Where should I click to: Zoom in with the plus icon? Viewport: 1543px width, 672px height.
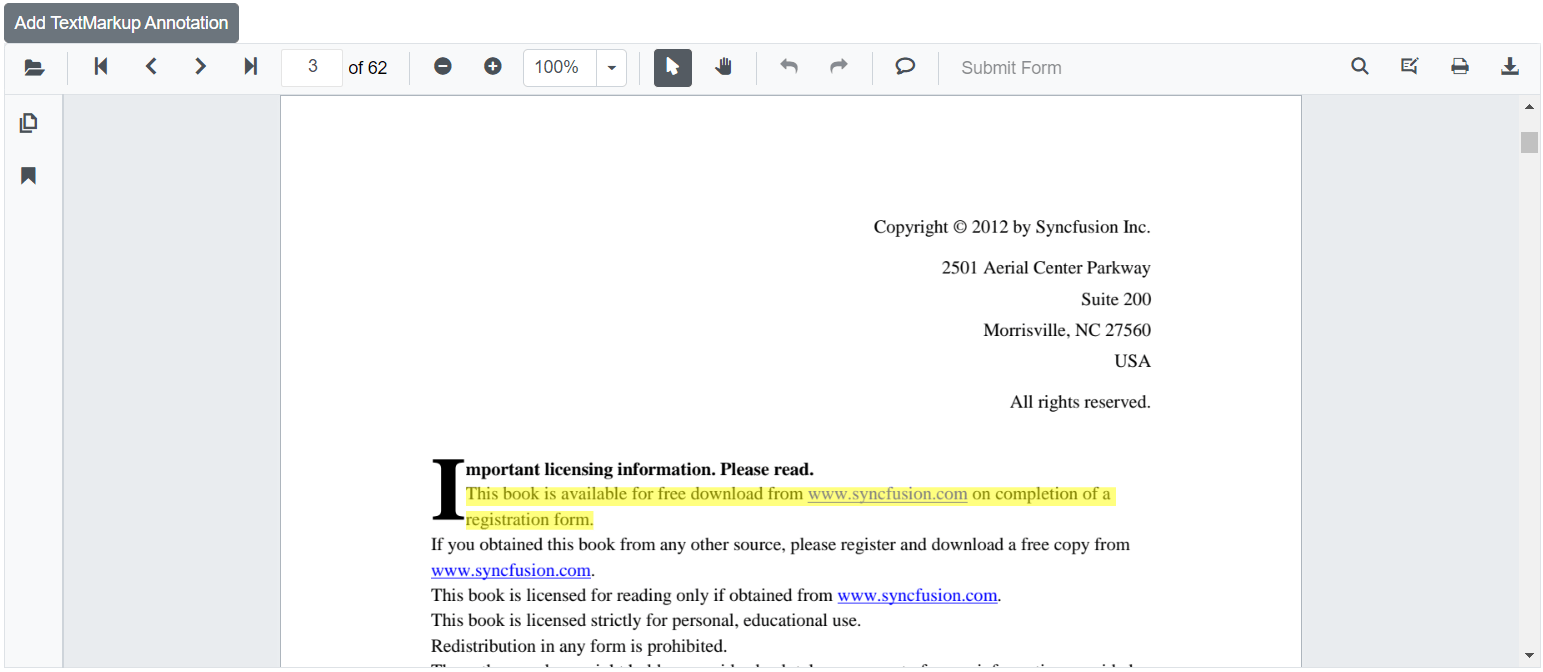coord(493,67)
